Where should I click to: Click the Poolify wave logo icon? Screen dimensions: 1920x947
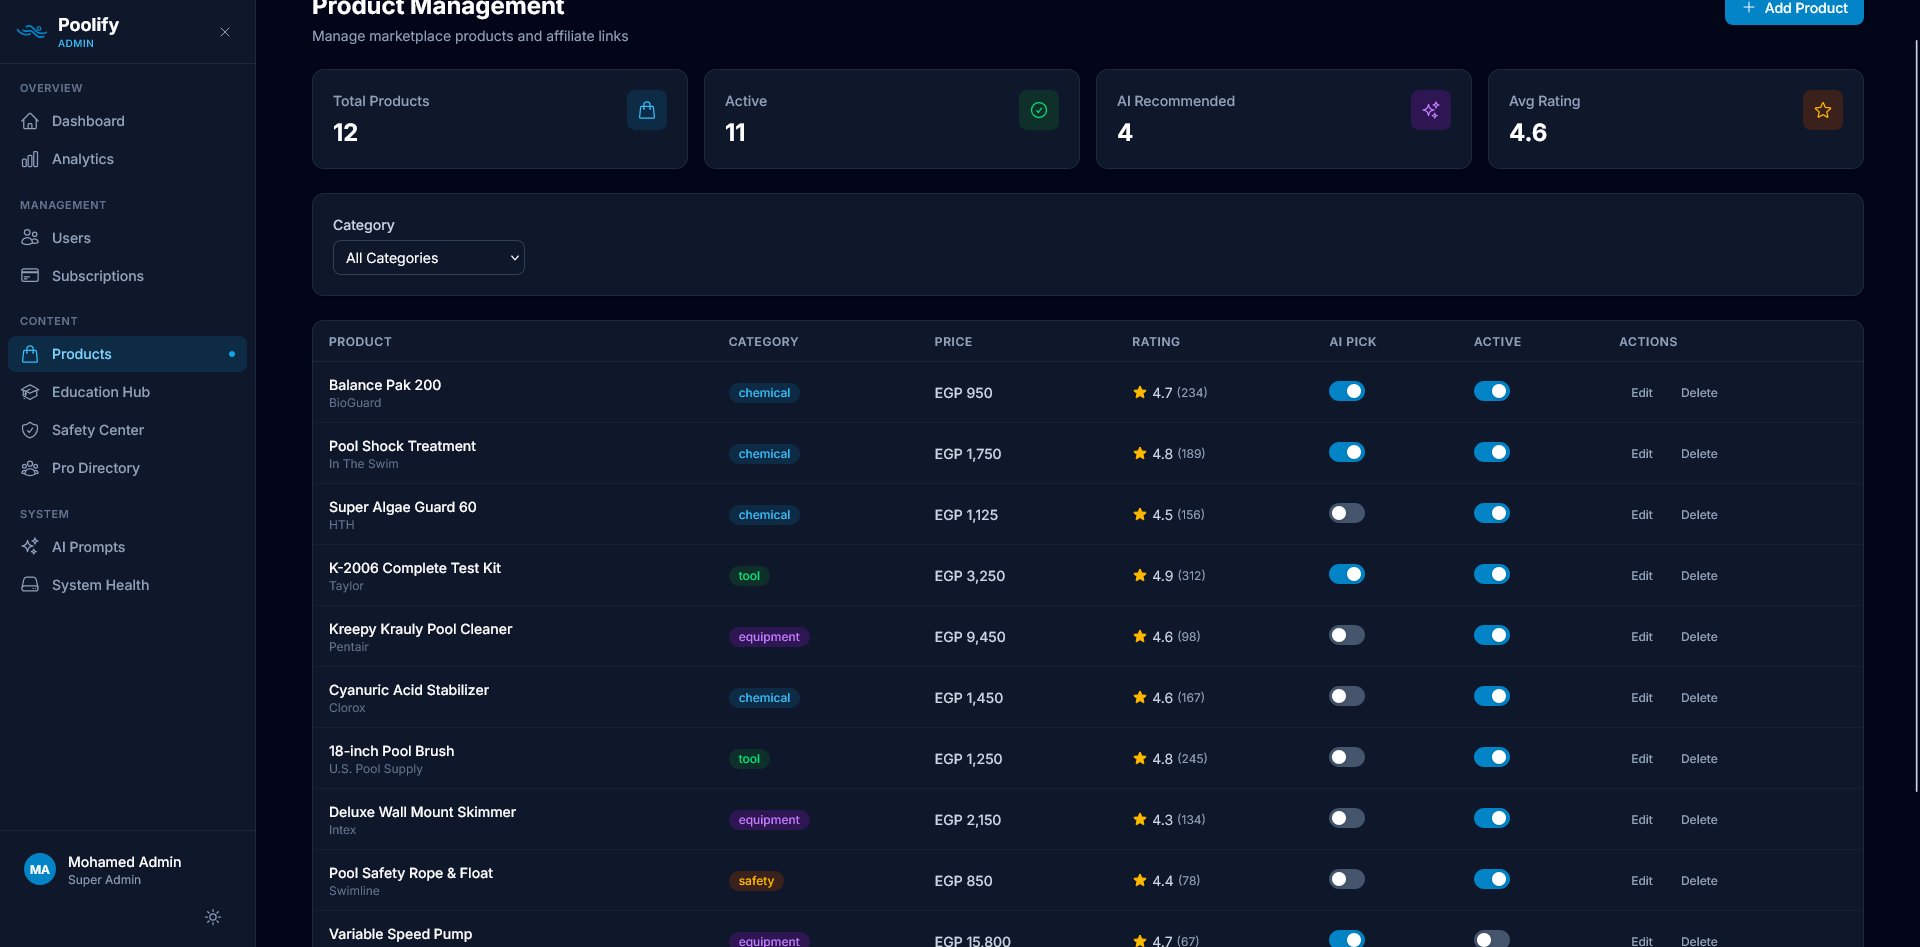tap(32, 32)
